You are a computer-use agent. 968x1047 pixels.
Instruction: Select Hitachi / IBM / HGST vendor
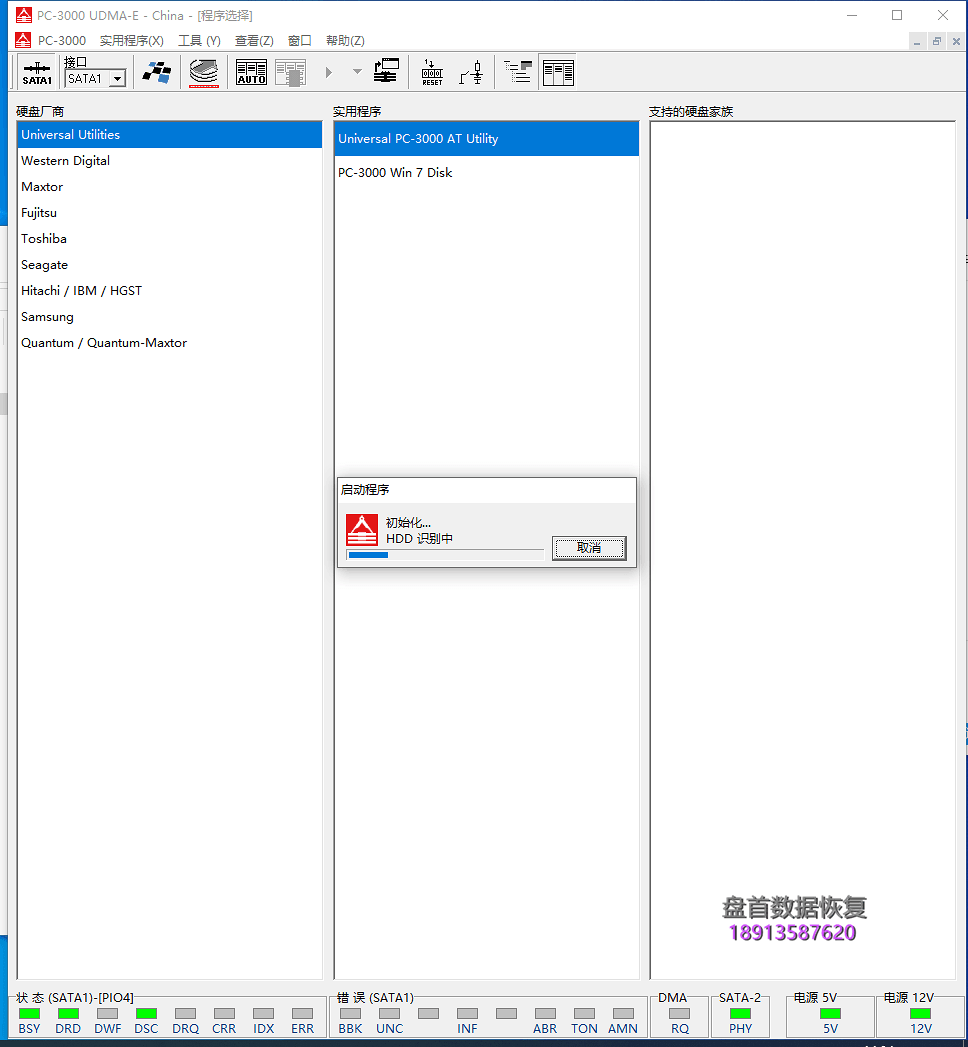click(x=170, y=291)
